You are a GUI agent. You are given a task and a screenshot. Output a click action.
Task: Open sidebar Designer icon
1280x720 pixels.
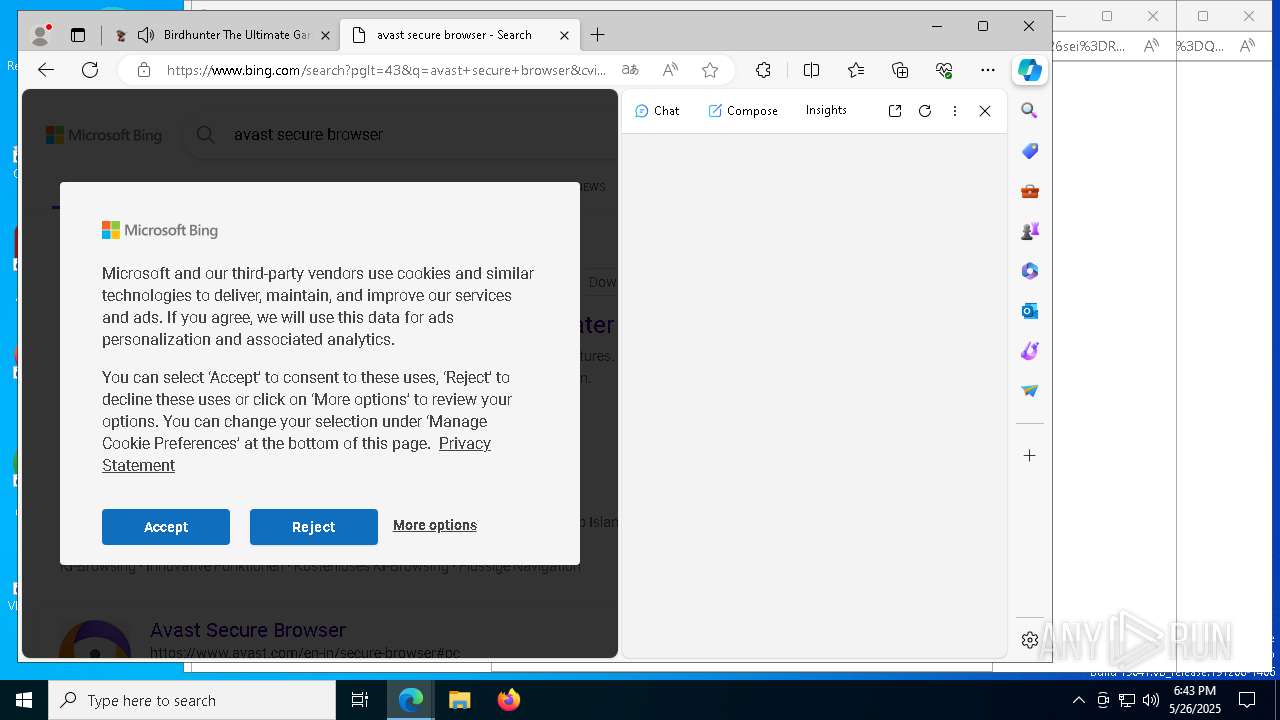coord(1030,351)
